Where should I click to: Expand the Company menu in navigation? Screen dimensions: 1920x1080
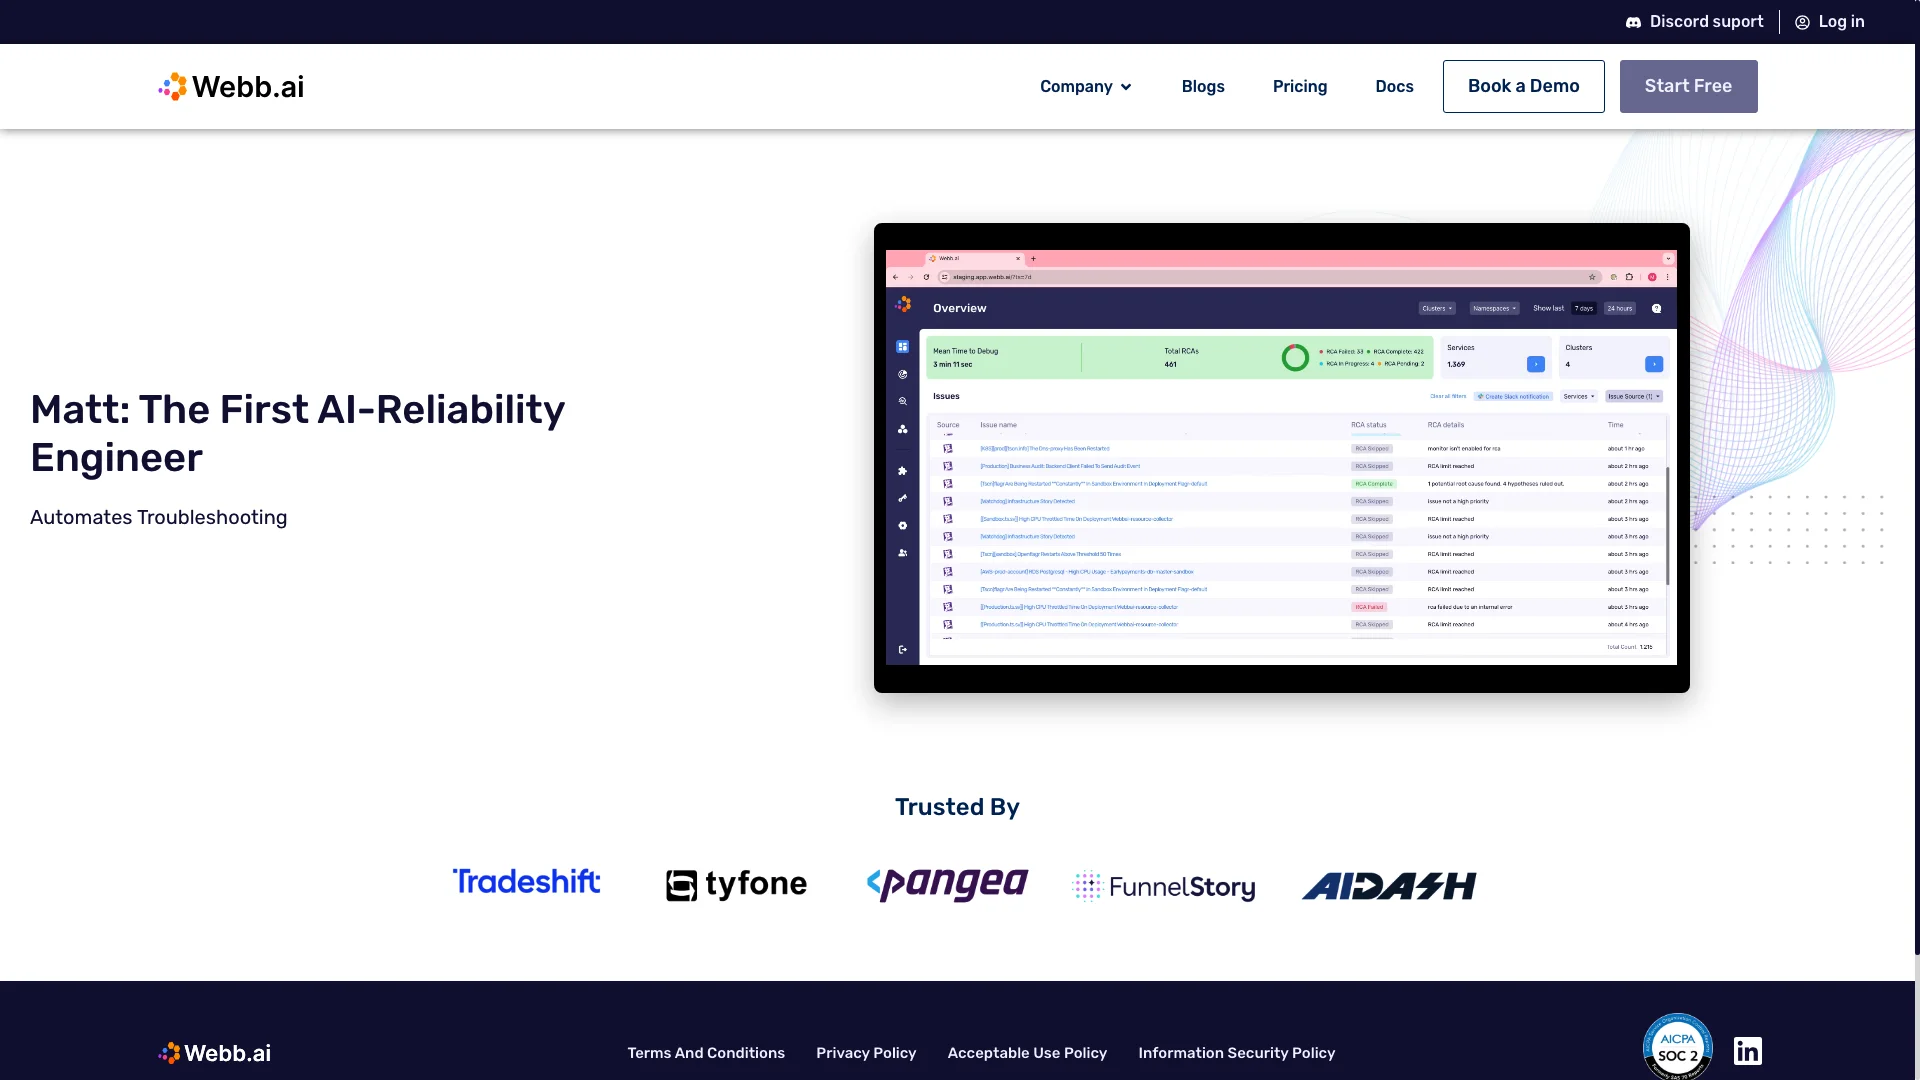[1084, 86]
